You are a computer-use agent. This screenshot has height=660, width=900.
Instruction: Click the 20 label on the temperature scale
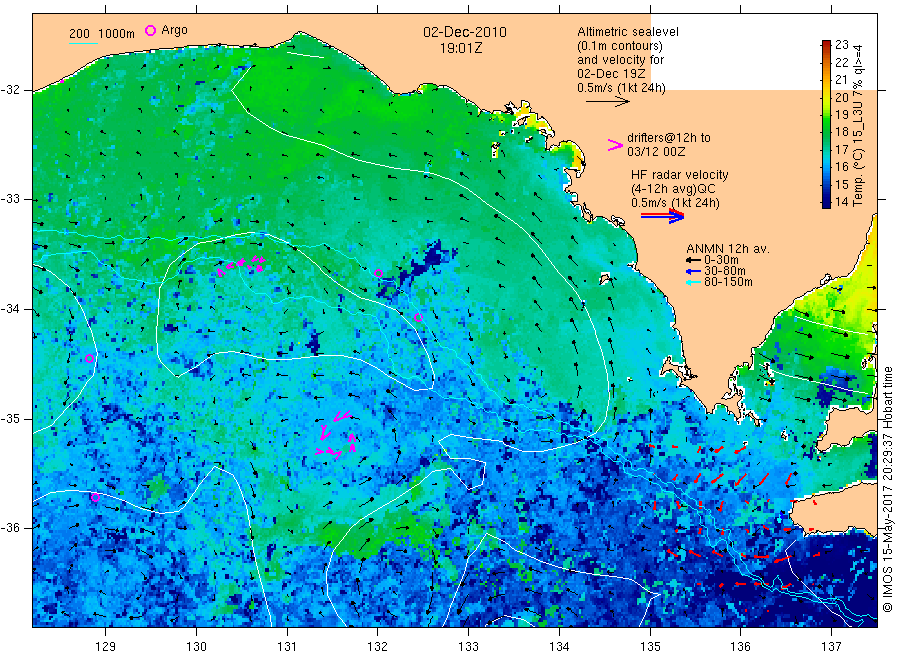pos(841,98)
